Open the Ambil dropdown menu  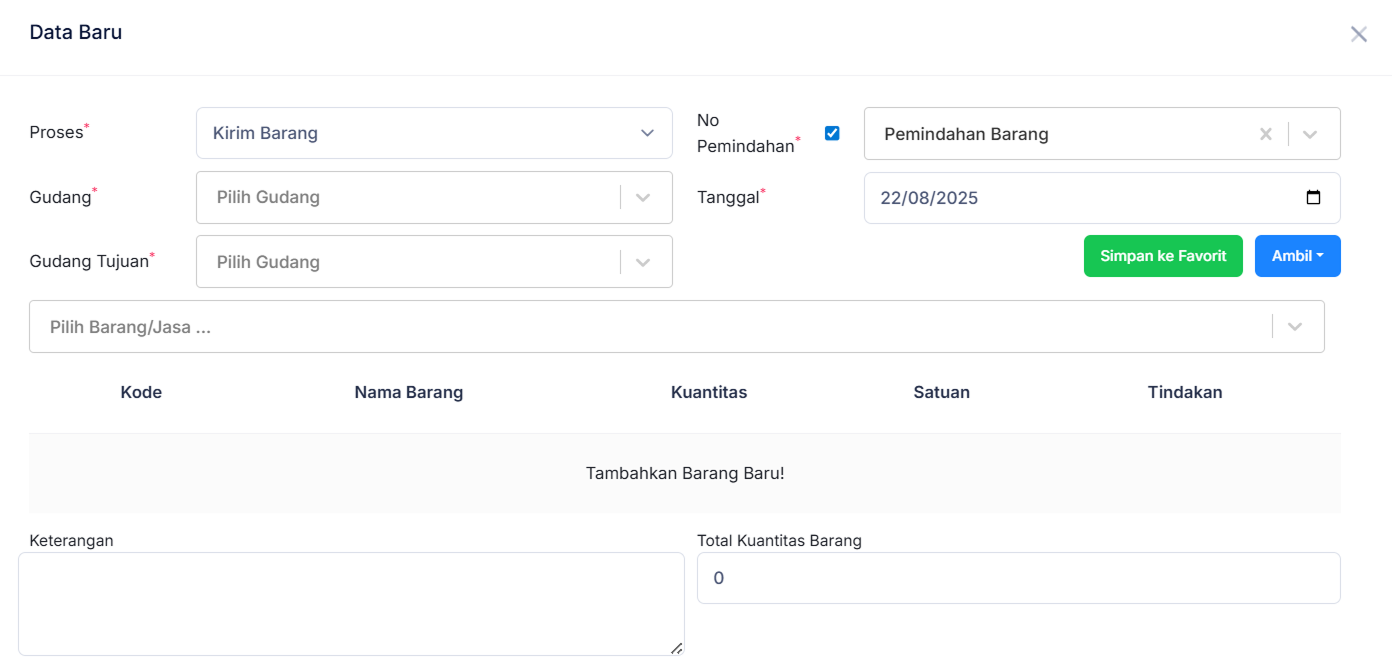tap(1297, 256)
